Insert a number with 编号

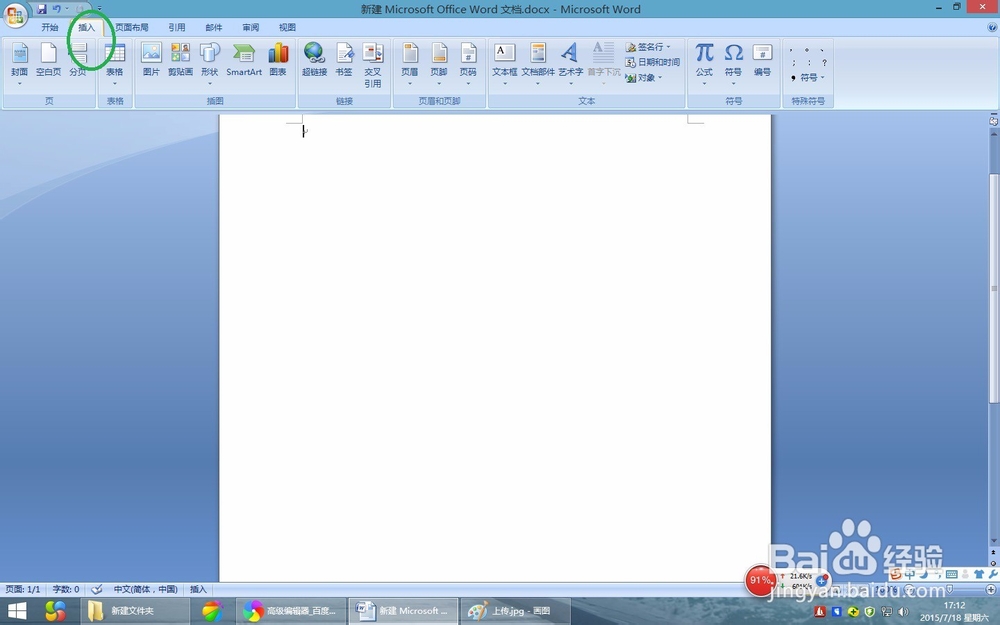(x=763, y=60)
